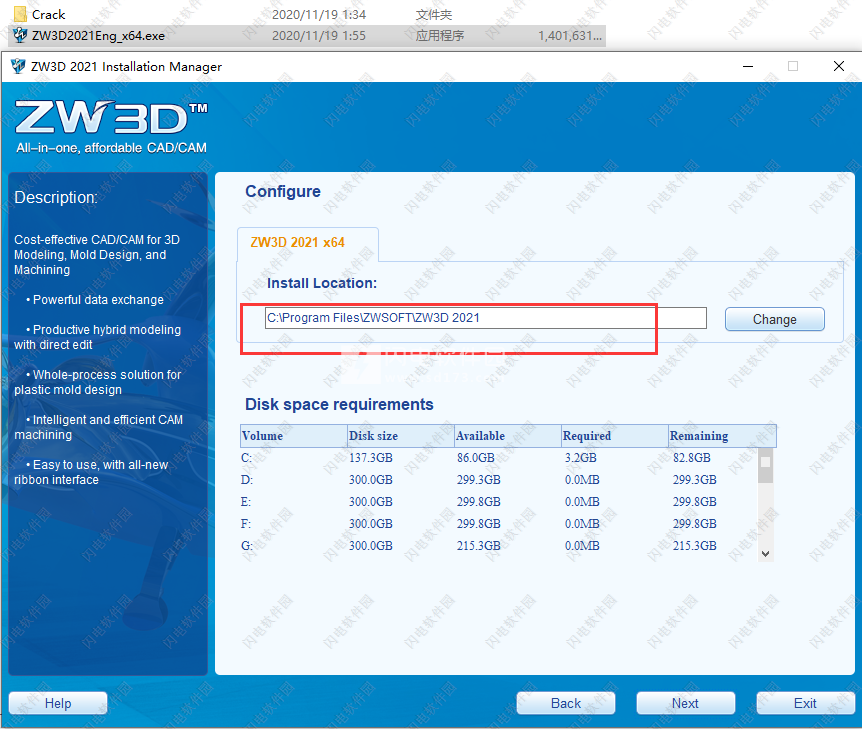Click the Crack folder icon
This screenshot has width=862, height=729.
click(x=20, y=14)
